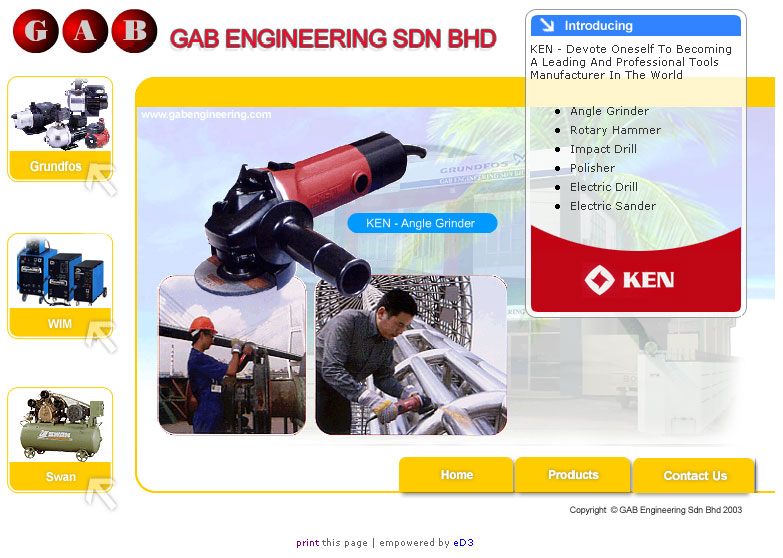The image size is (783, 558).
Task: Open the Contact Us page
Action: (x=695, y=476)
